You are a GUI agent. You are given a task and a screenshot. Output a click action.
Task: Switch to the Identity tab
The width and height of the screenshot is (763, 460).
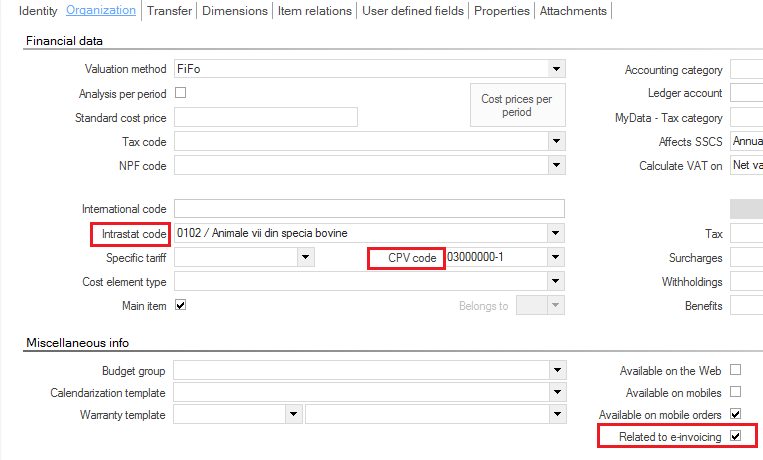pyautogui.click(x=38, y=11)
